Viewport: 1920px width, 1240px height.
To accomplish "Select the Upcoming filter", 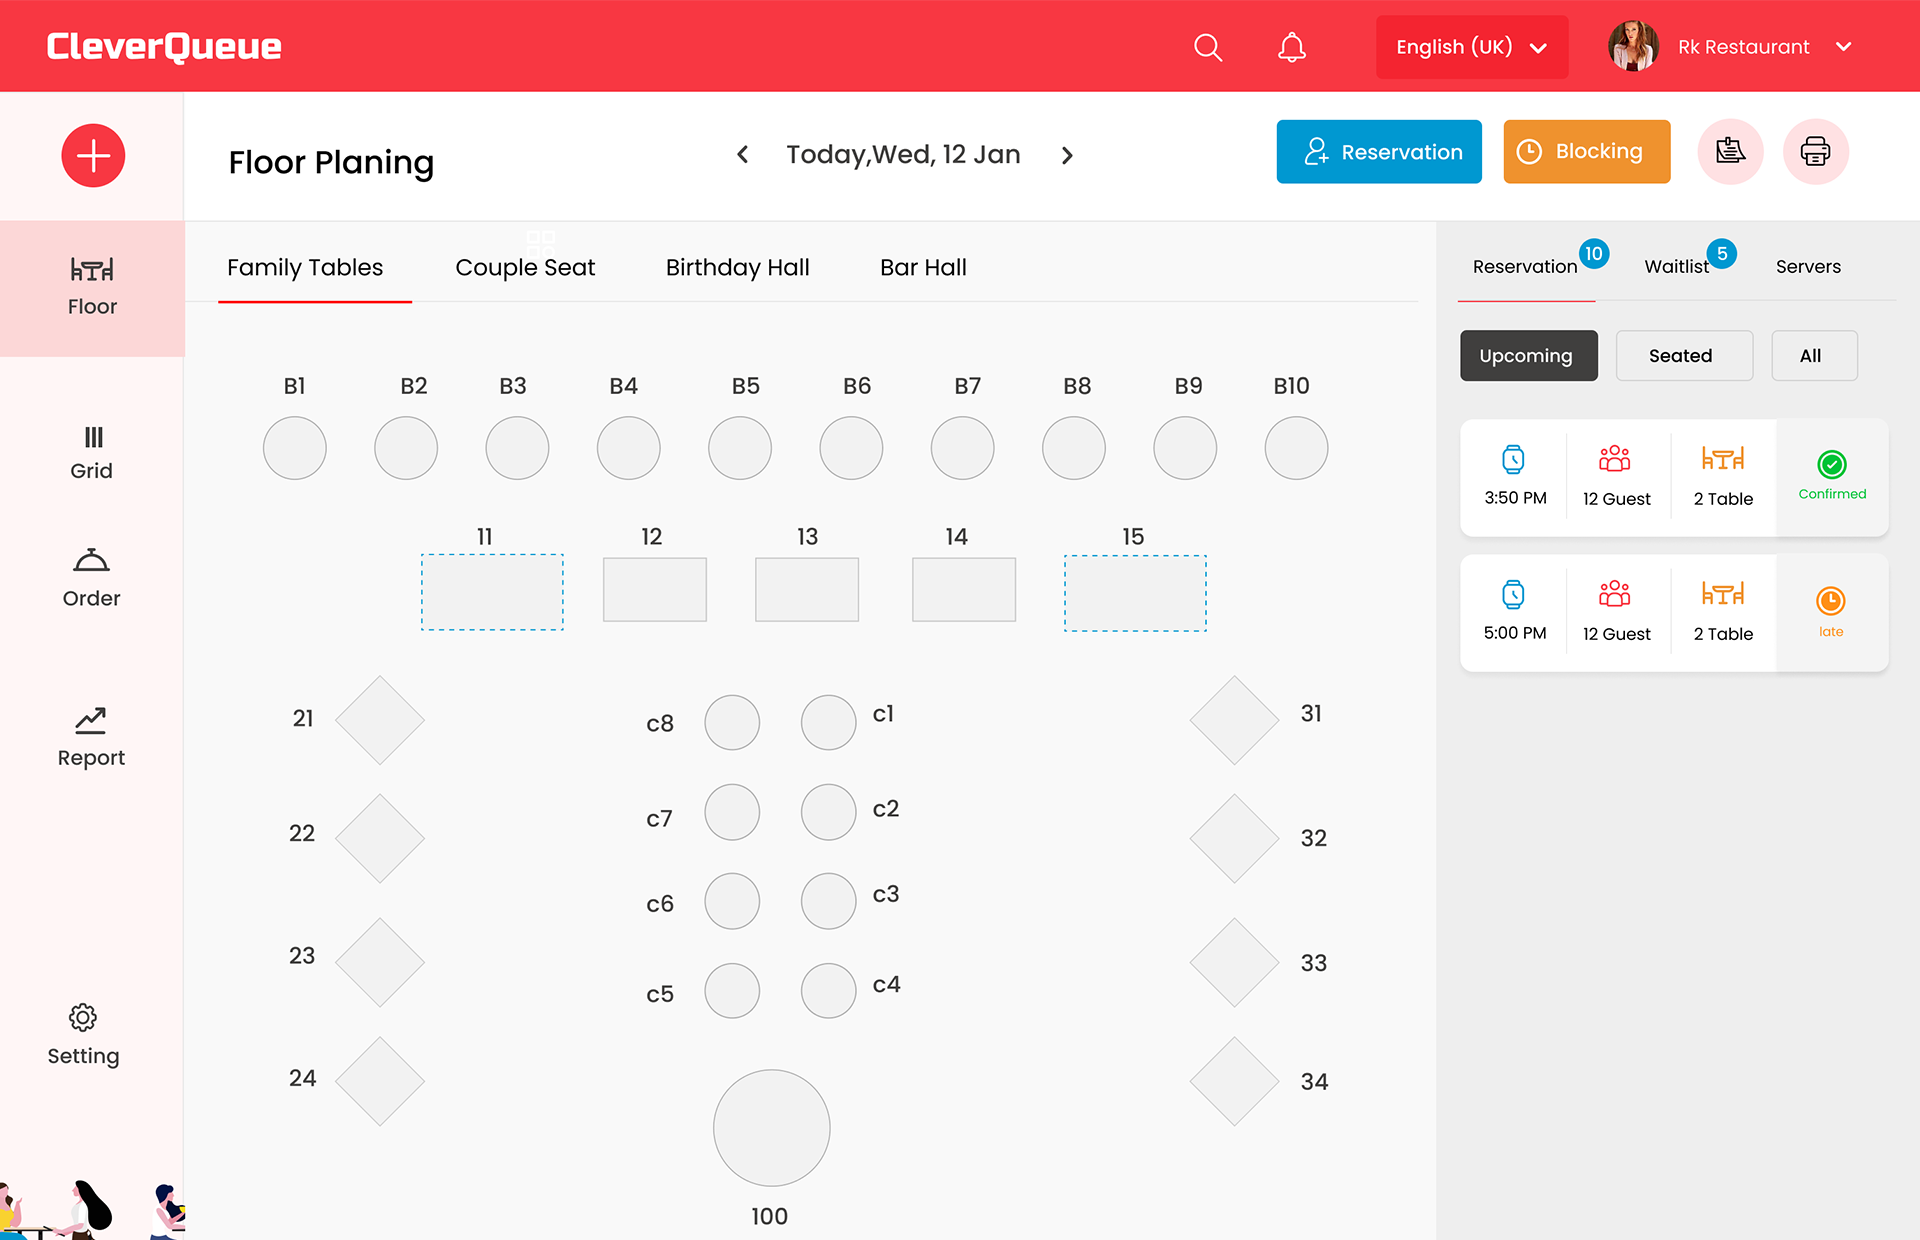I will coord(1528,356).
